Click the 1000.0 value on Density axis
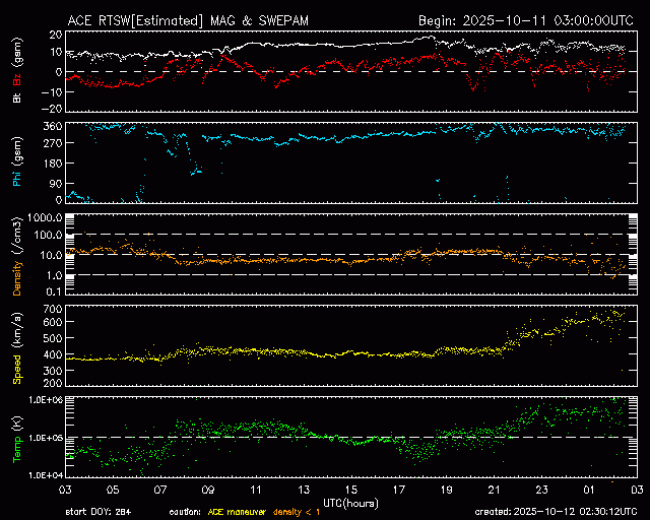 point(46,217)
